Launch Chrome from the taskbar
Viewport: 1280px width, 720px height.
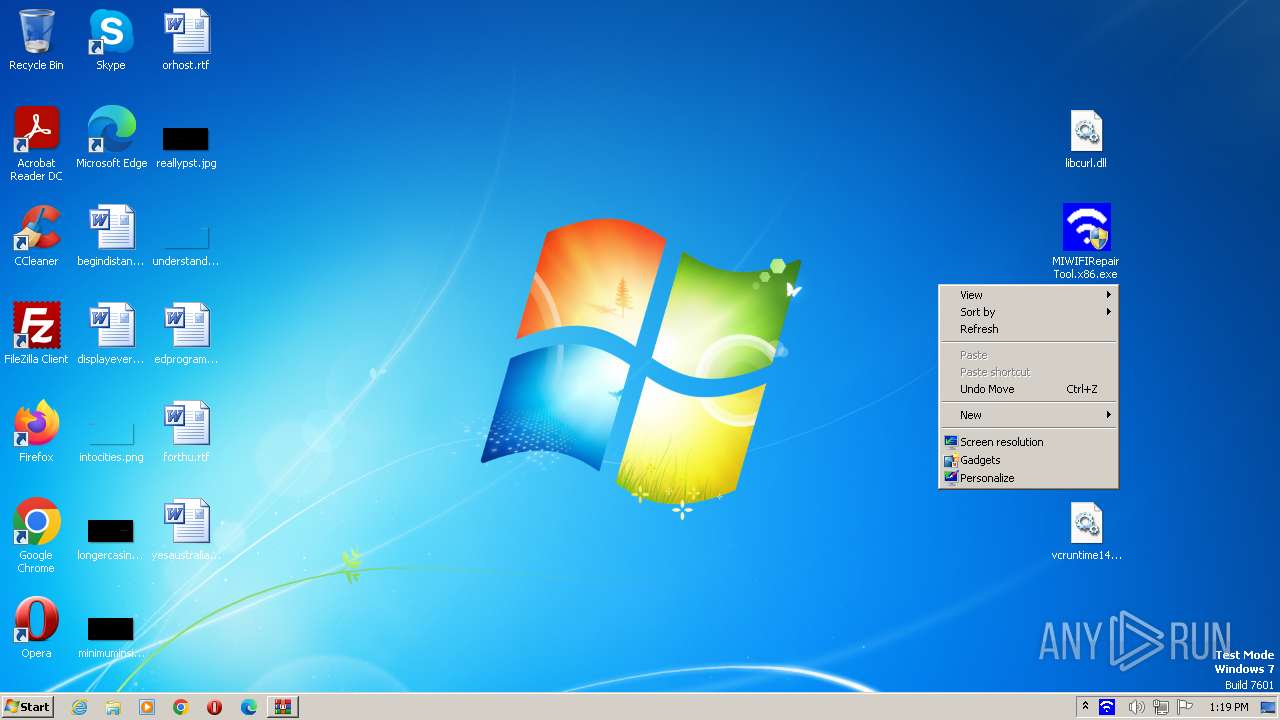181,707
